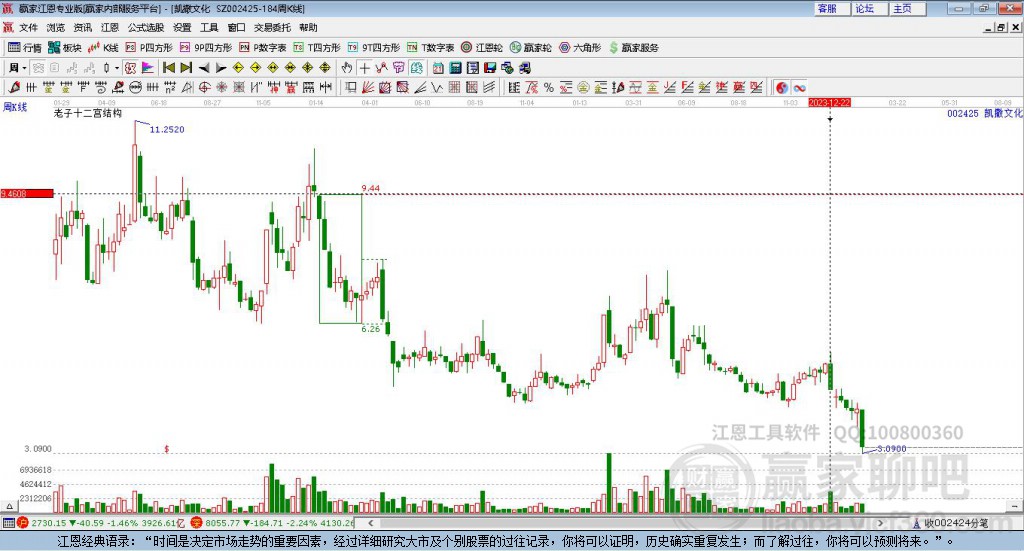1024x551 pixels.
Task: Select the red crosshair target tool
Action: point(205,87)
